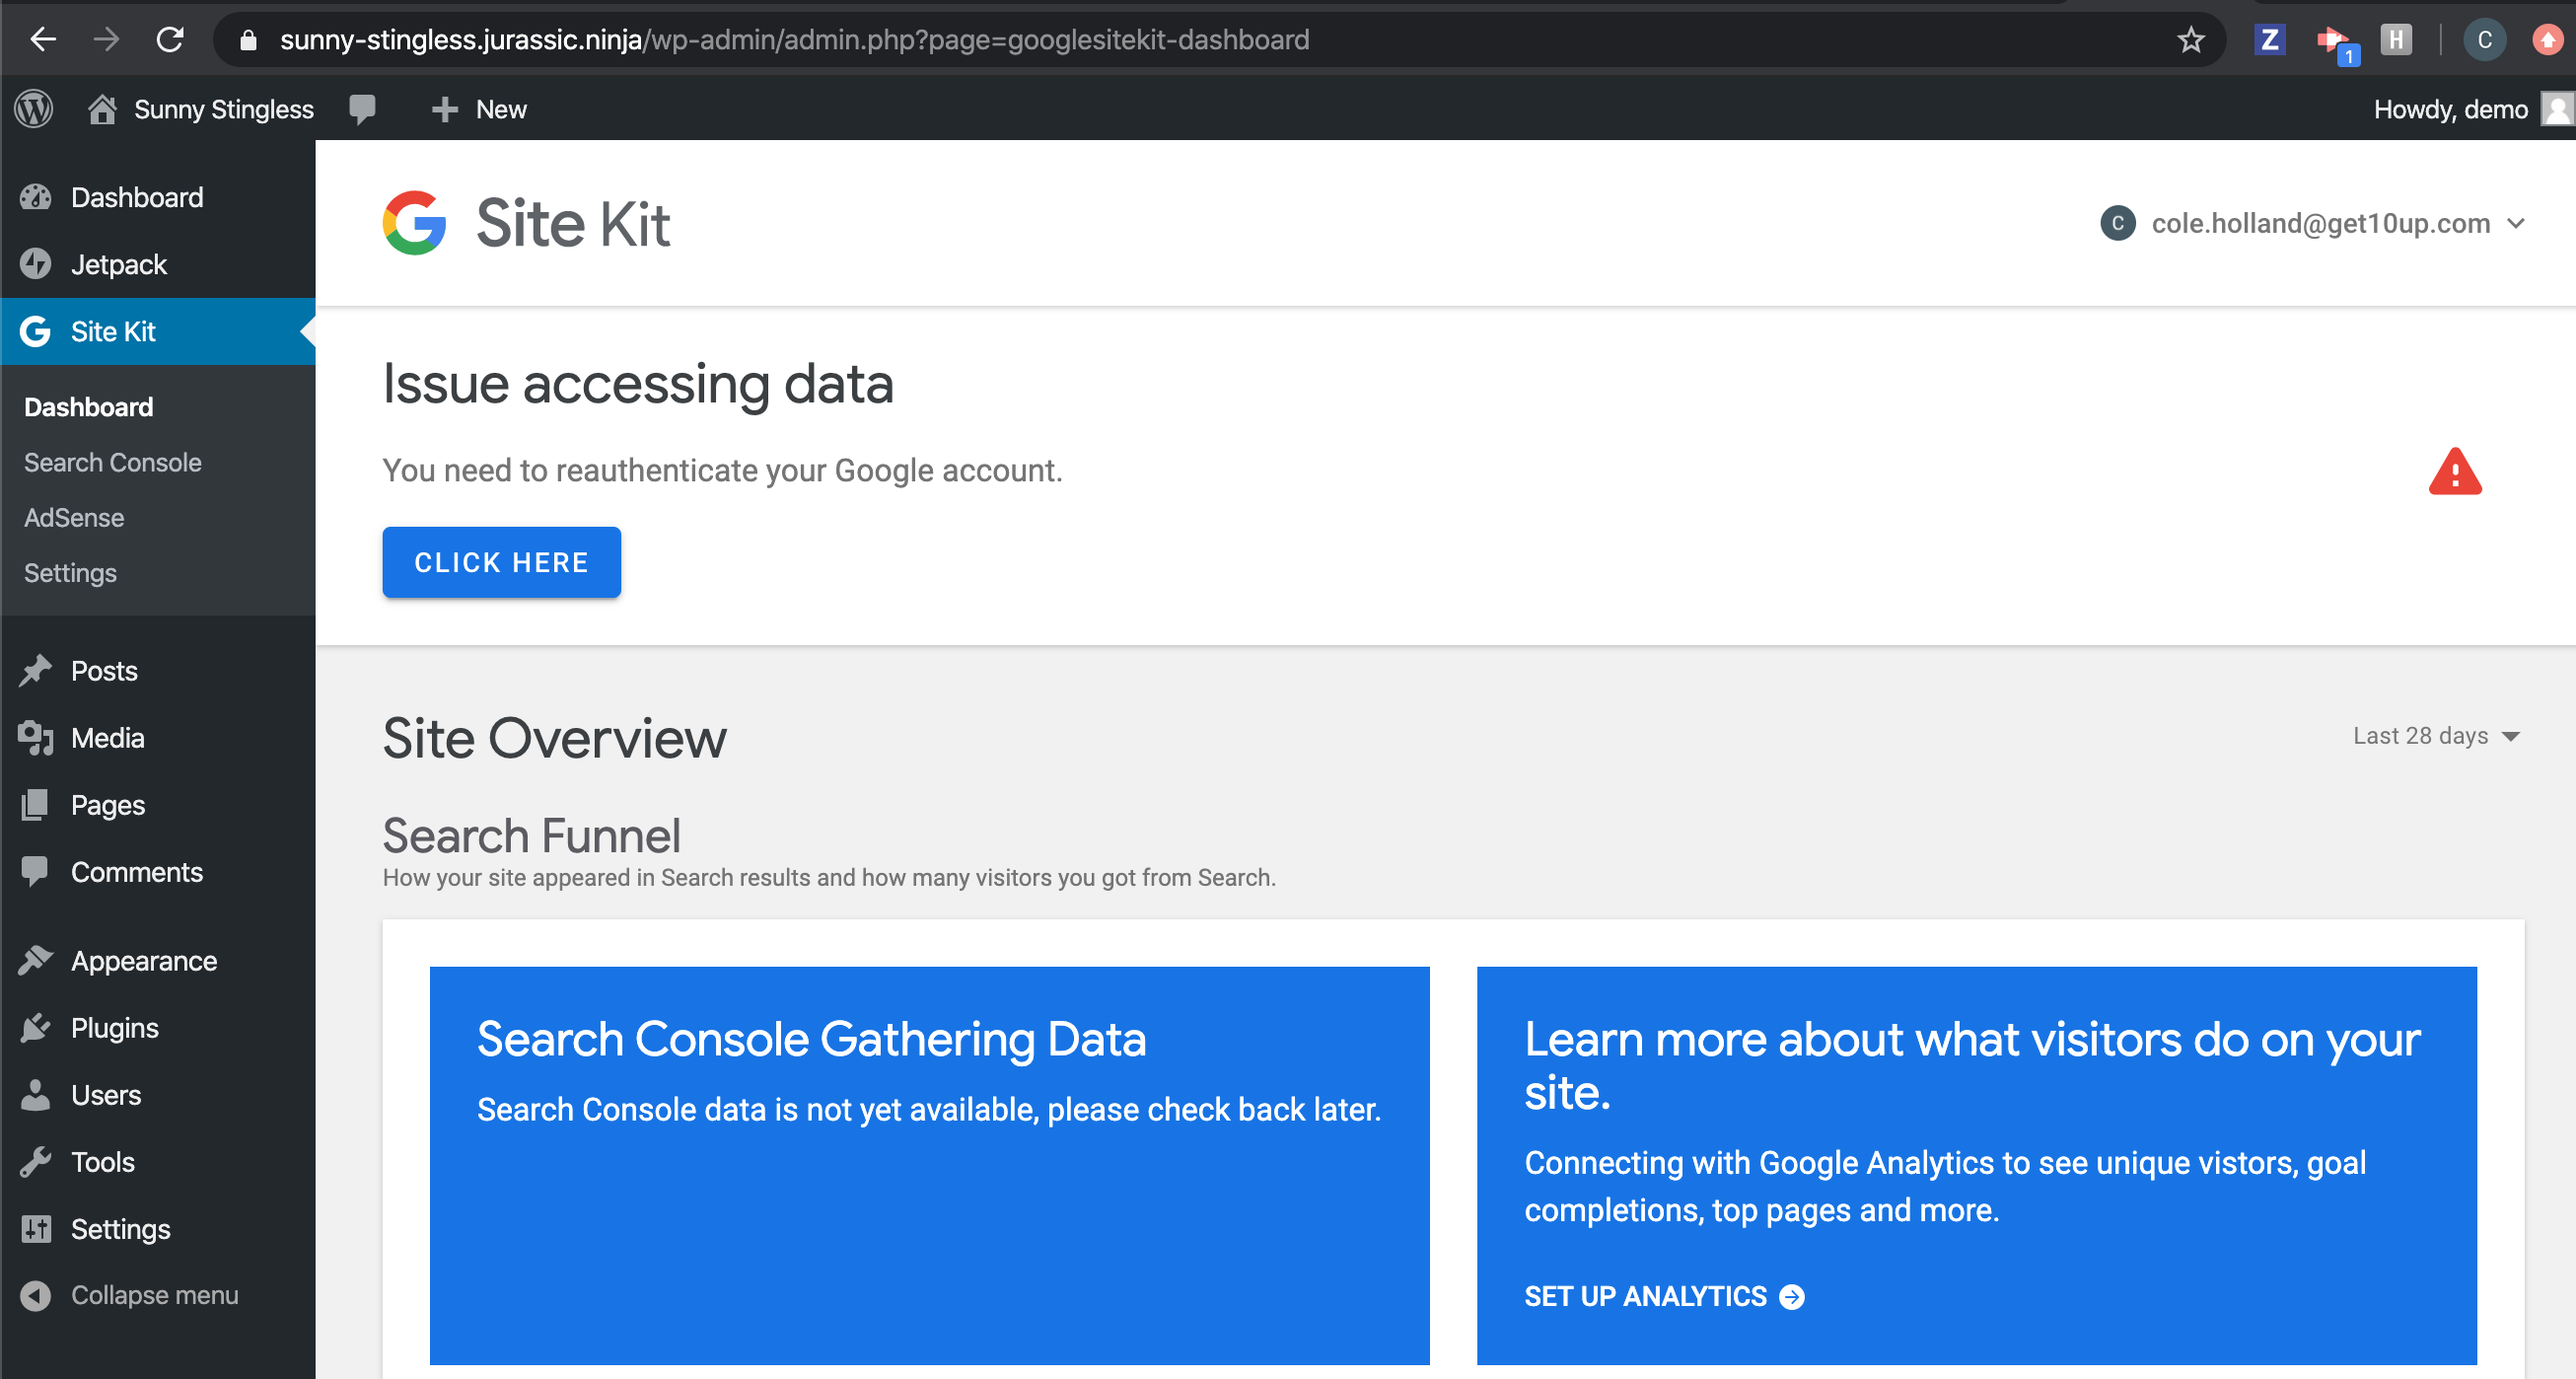Image resolution: width=2576 pixels, height=1379 pixels.
Task: Expand the cole.holland@get10up.com account dropdown
Action: click(x=2312, y=223)
